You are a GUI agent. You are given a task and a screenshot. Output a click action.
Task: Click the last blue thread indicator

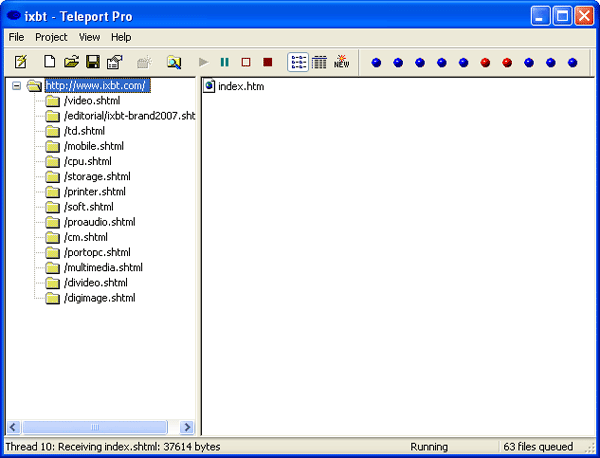(573, 62)
